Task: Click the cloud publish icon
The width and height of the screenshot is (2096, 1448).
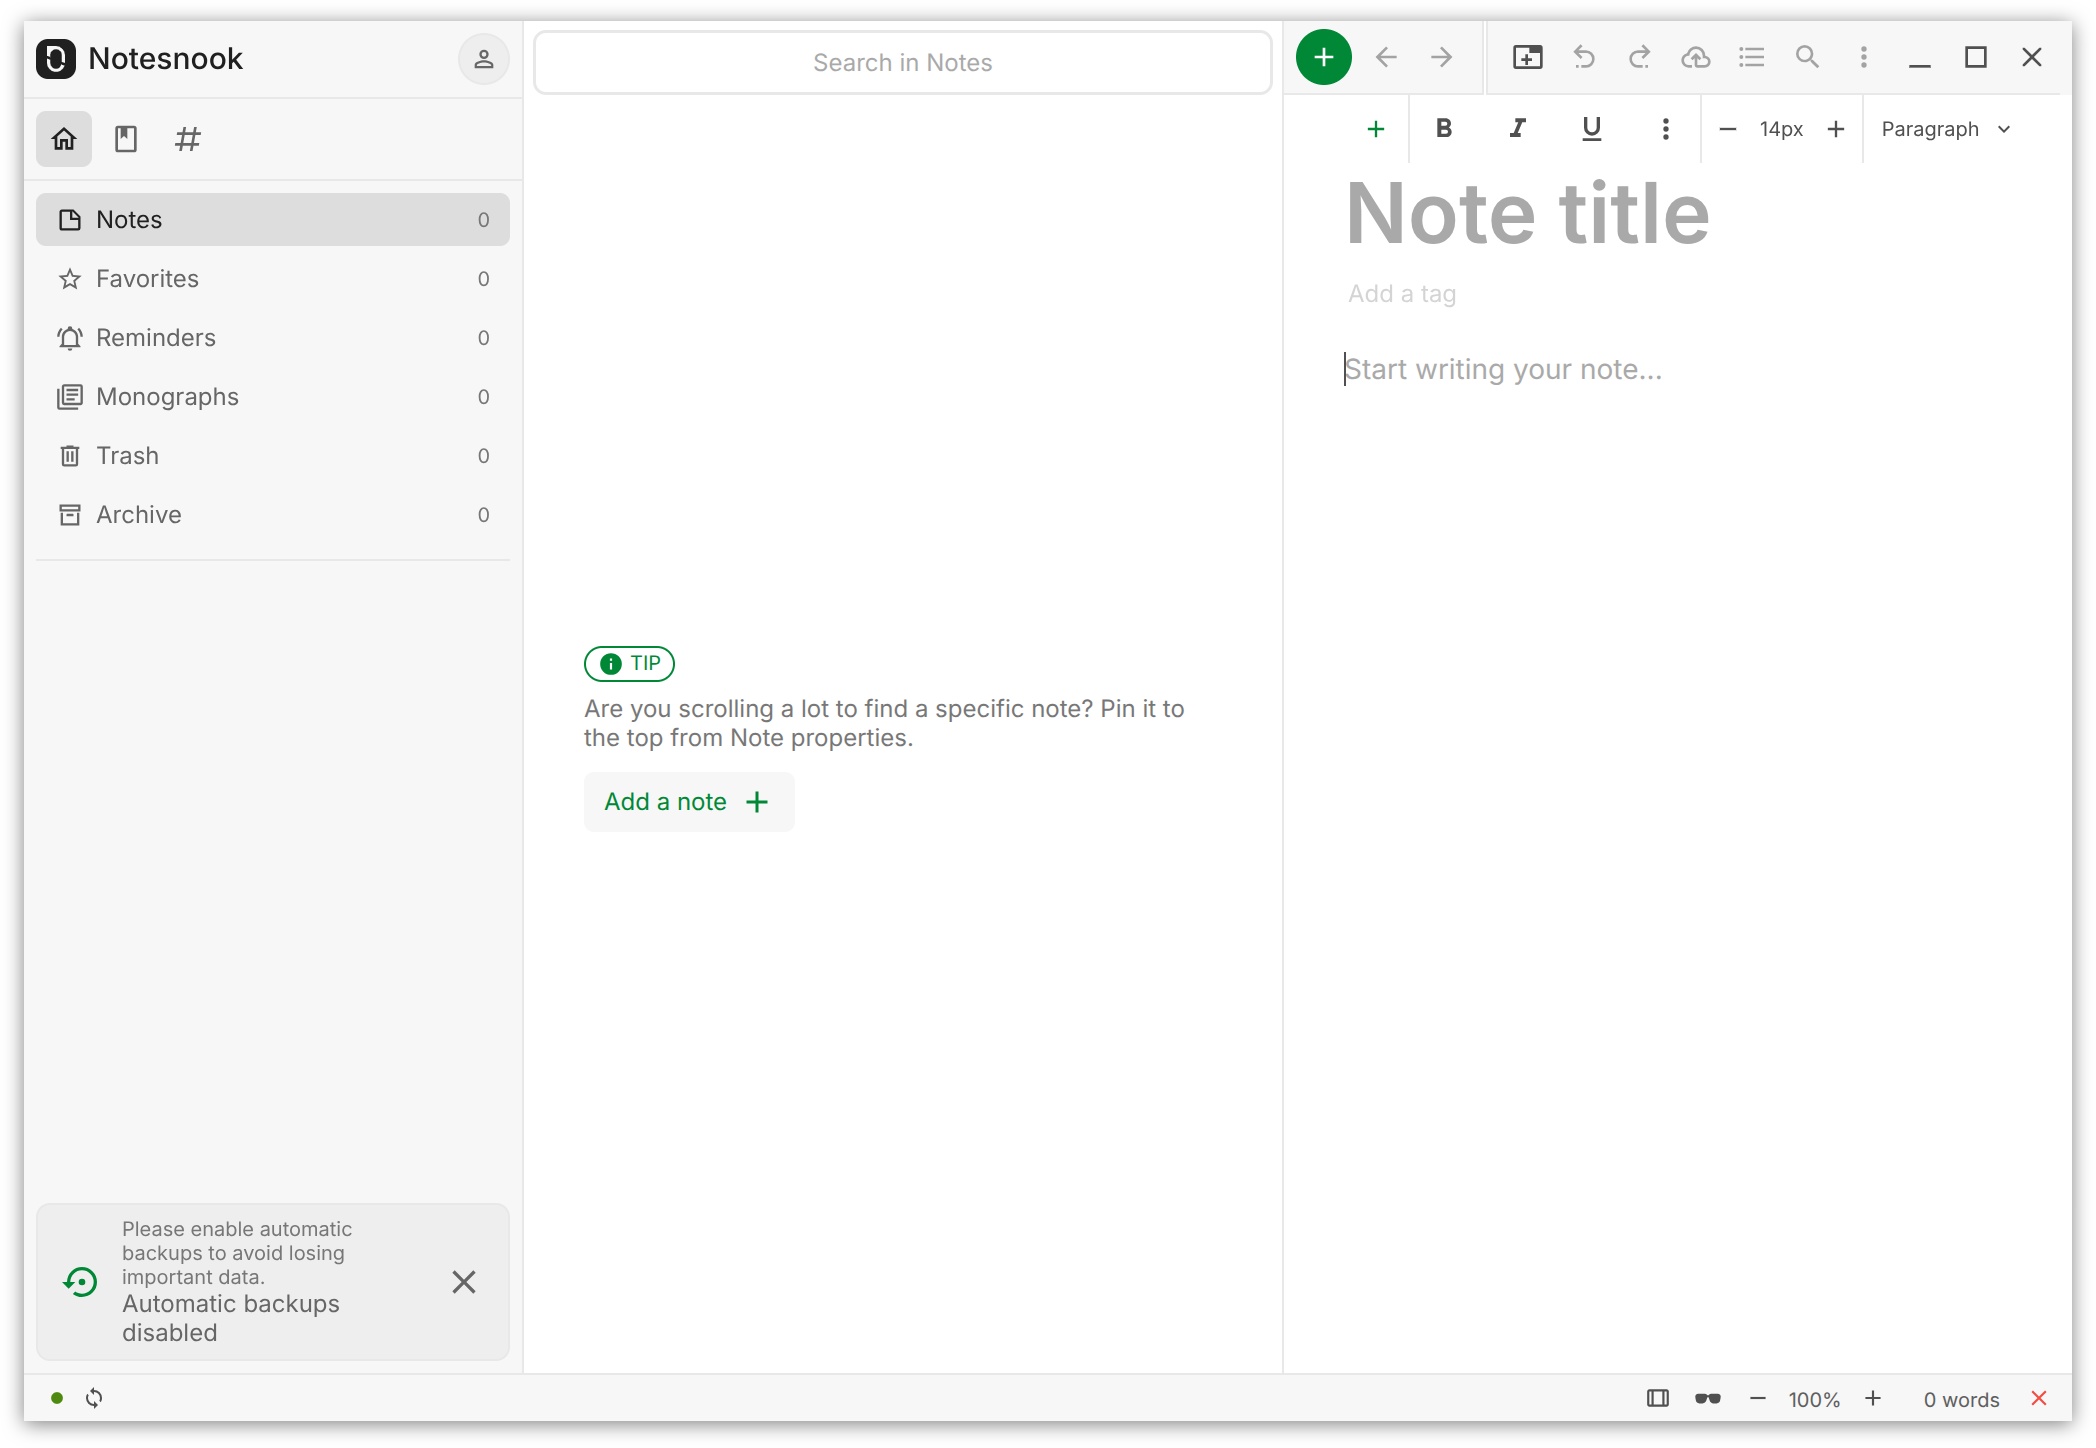Action: (1695, 57)
